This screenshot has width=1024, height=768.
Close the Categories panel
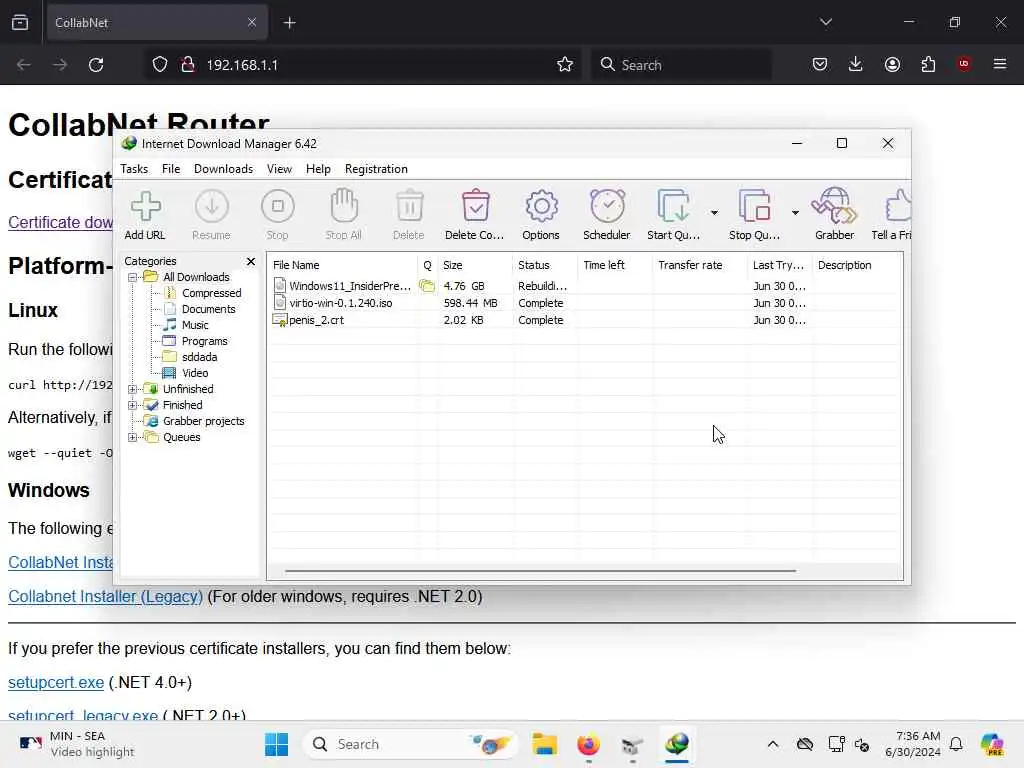(251, 261)
